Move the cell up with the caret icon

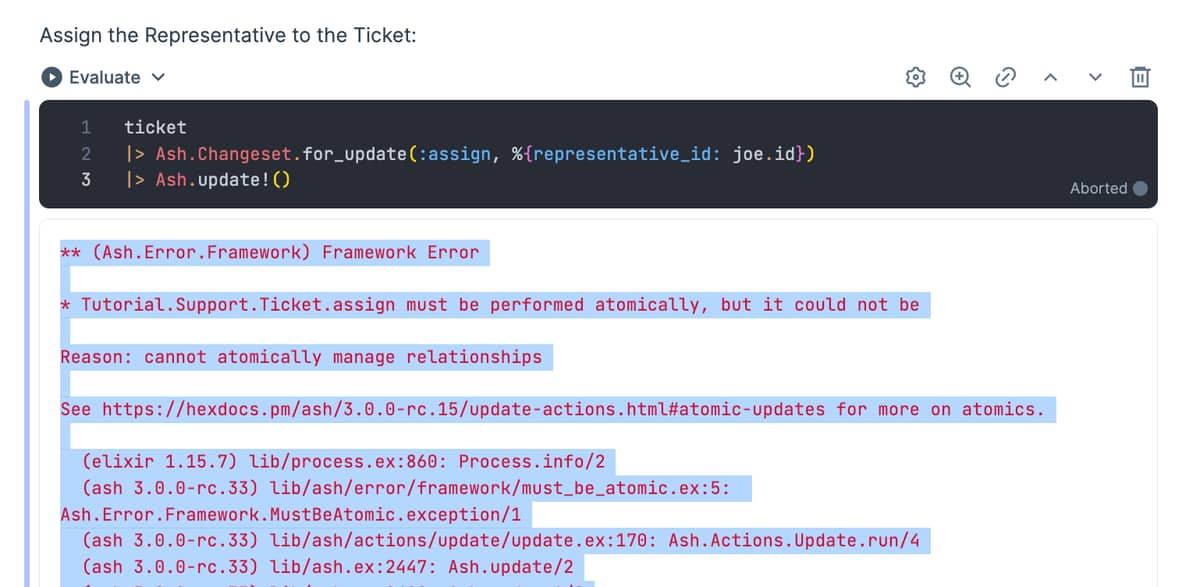click(1051, 77)
